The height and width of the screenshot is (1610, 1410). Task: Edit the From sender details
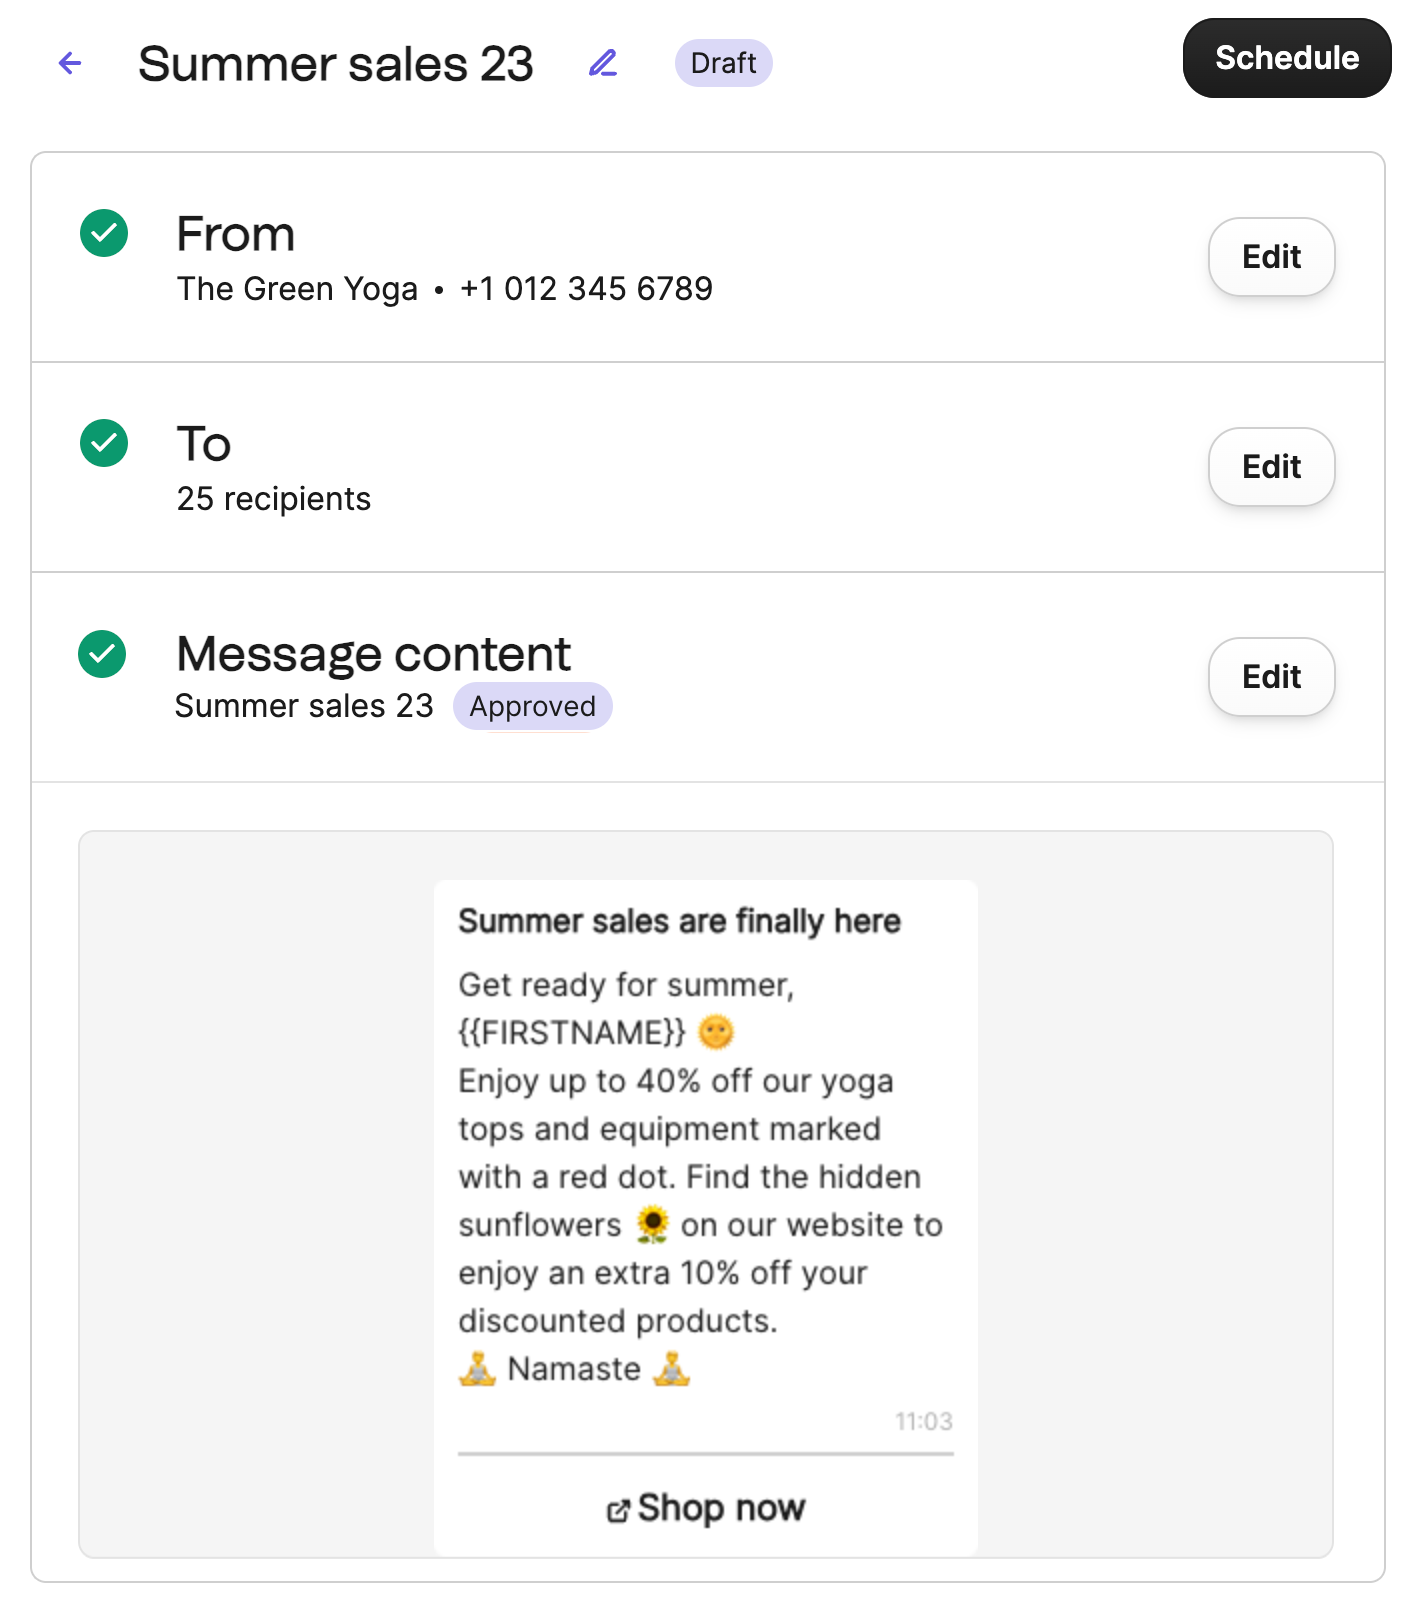click(1271, 257)
